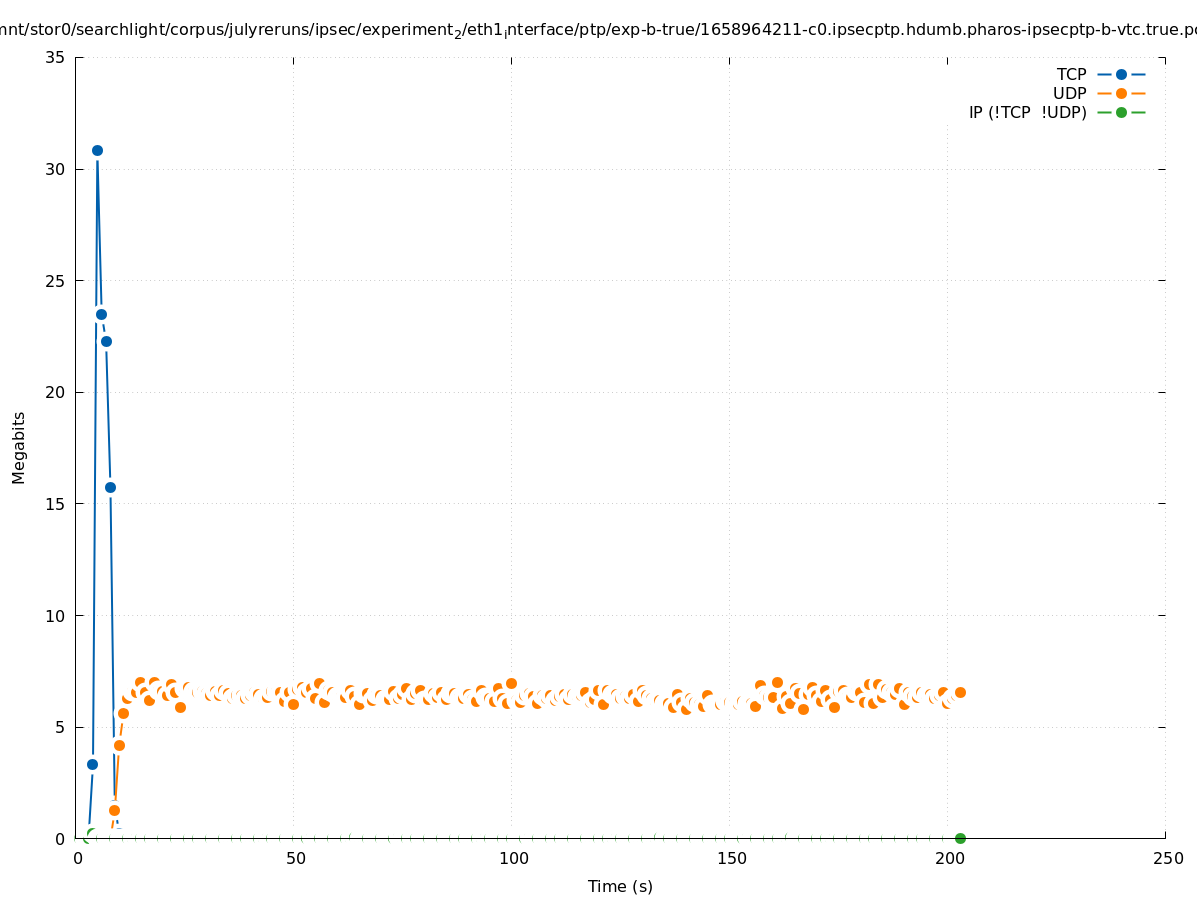Select the last orange UDP data point
Screen dimensions: 1197x900
(960, 692)
